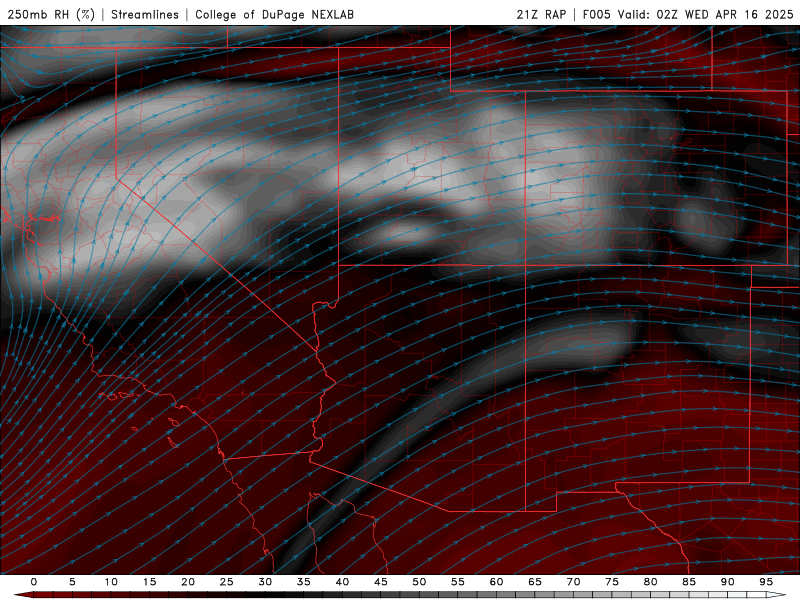
Task: Click the "75" label on the color scale
Action: 612,582
